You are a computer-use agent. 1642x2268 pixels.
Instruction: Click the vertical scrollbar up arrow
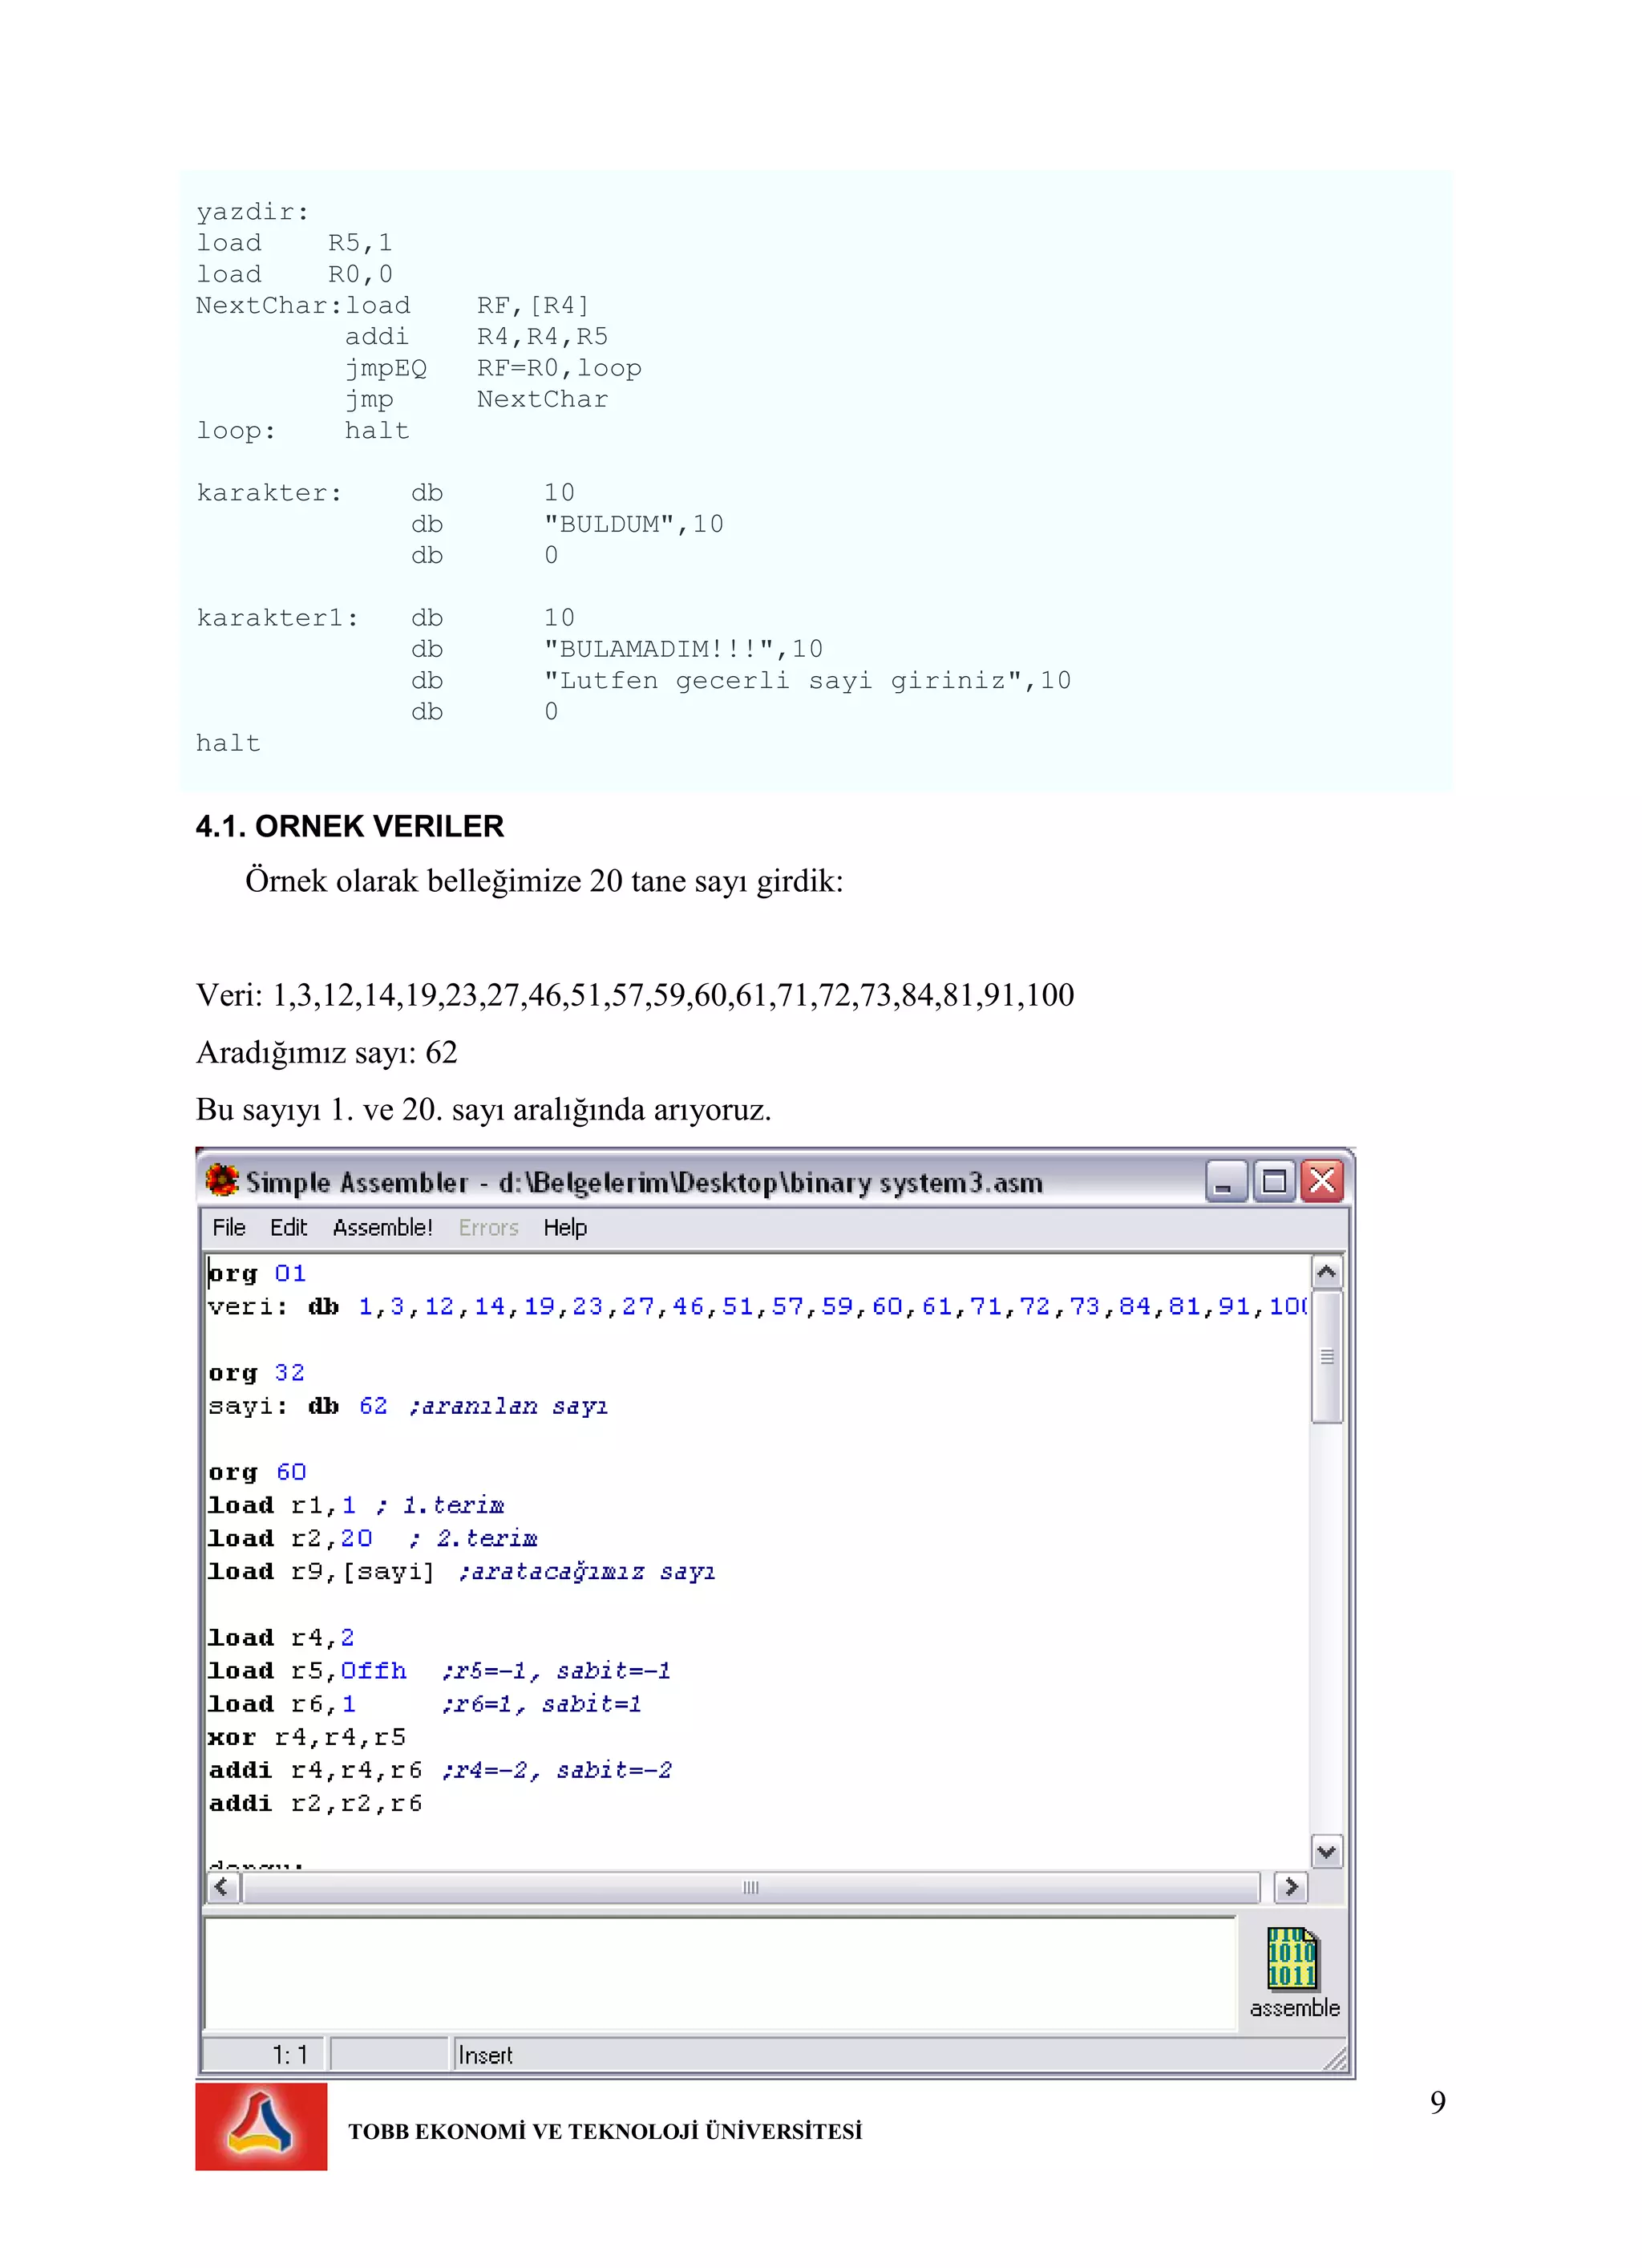(x=1327, y=1272)
